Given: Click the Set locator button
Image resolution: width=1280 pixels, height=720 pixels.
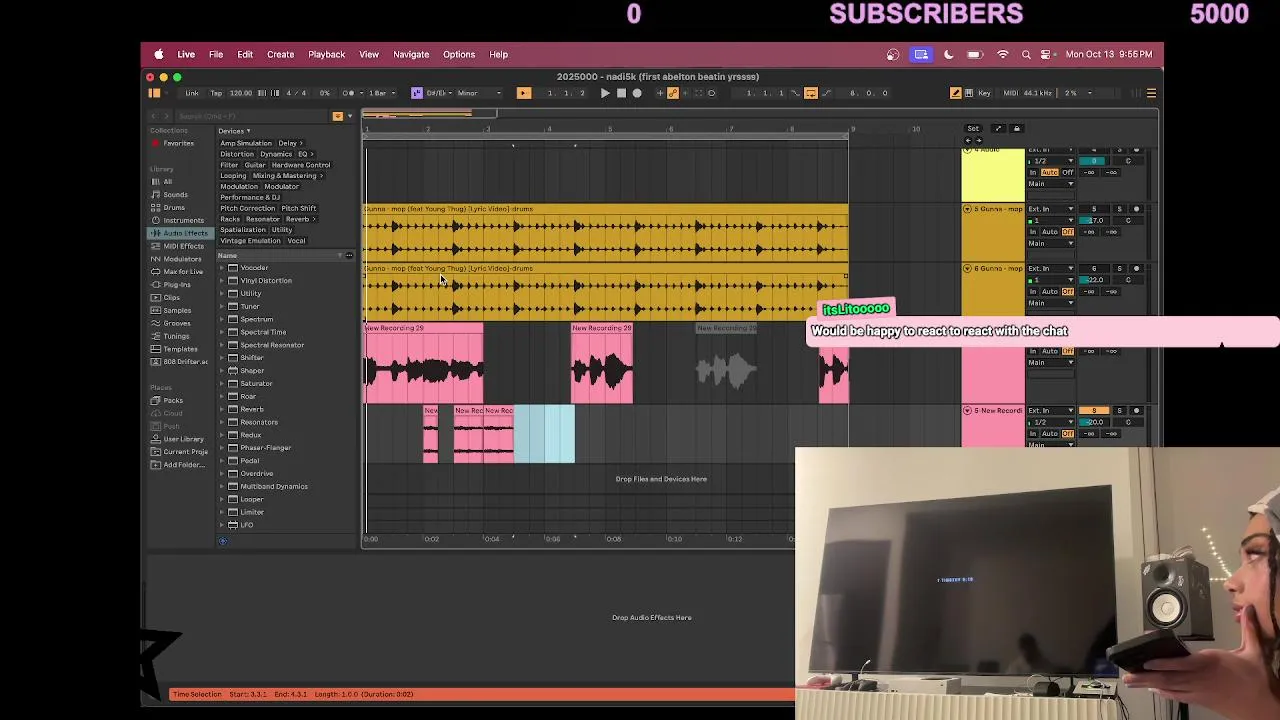Looking at the screenshot, I should click(x=973, y=128).
